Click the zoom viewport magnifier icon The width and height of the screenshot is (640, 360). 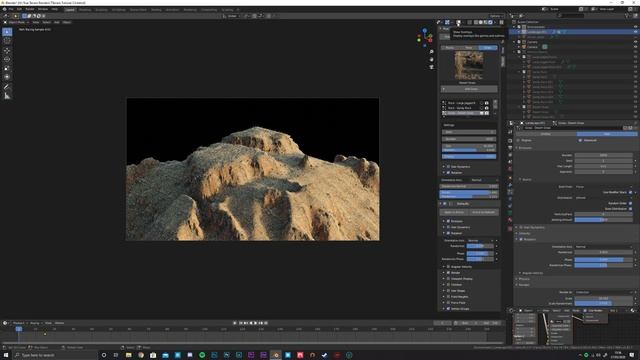click(431, 52)
